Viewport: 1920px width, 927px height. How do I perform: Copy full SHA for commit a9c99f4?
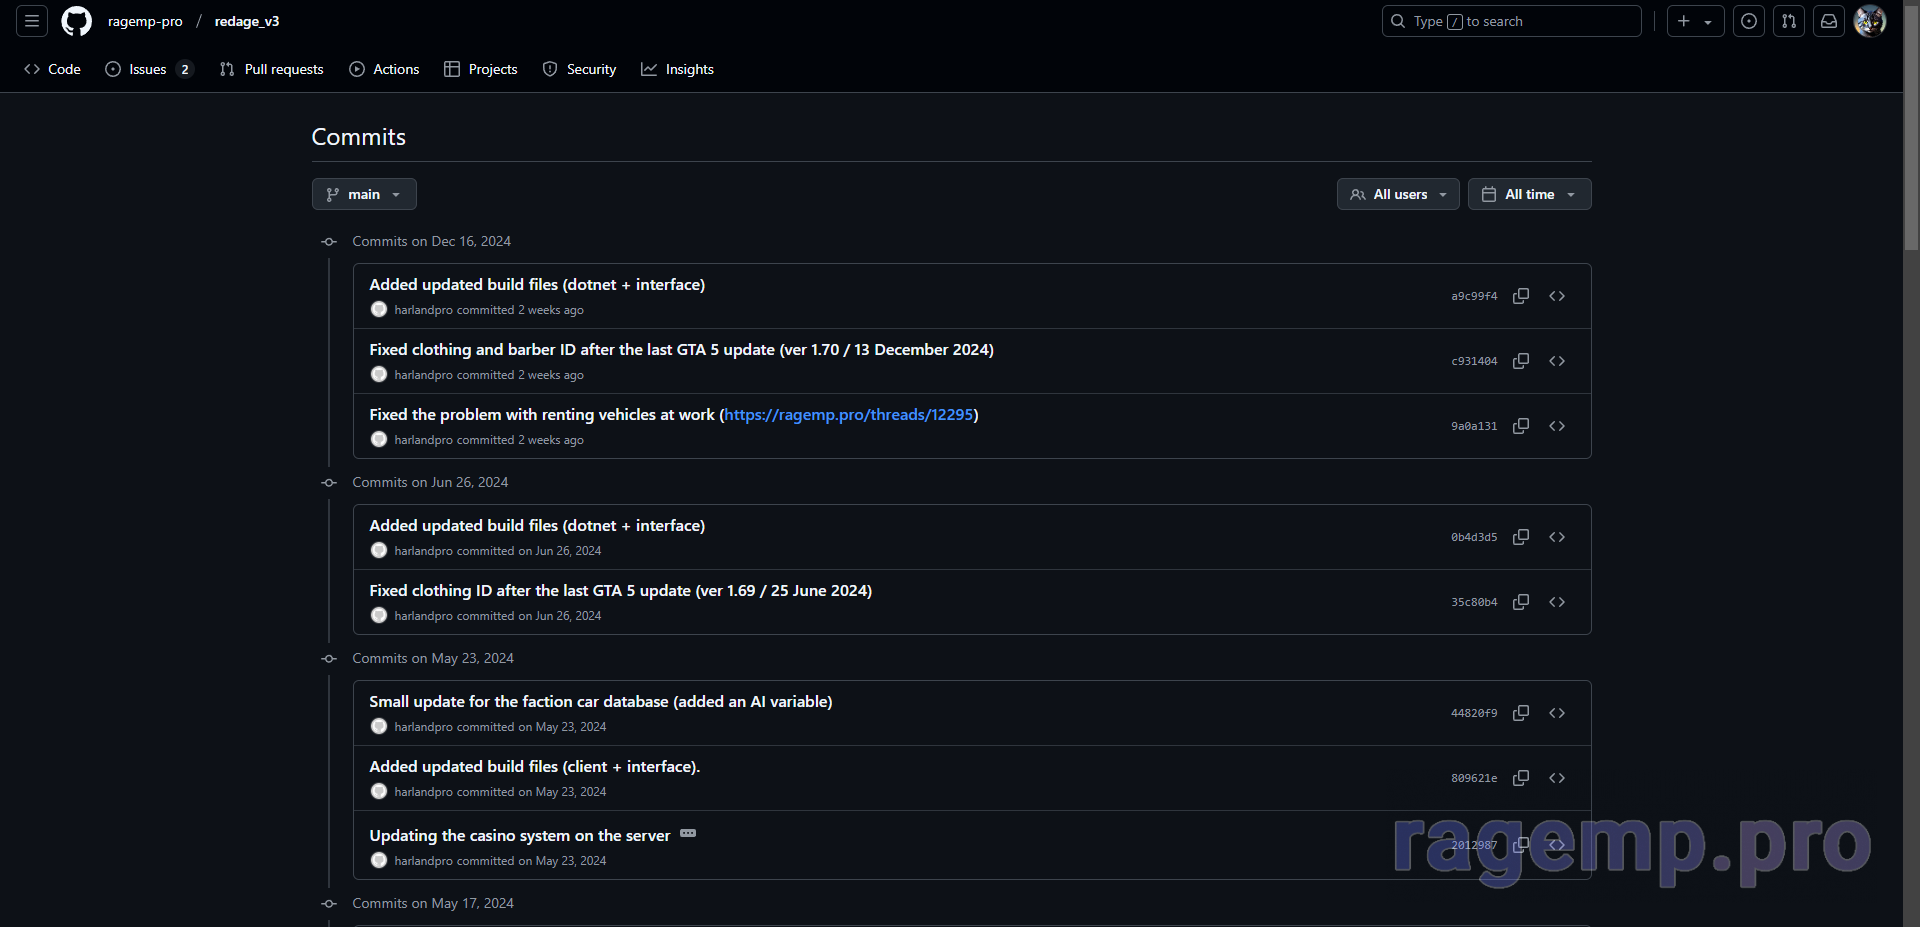pyautogui.click(x=1521, y=296)
